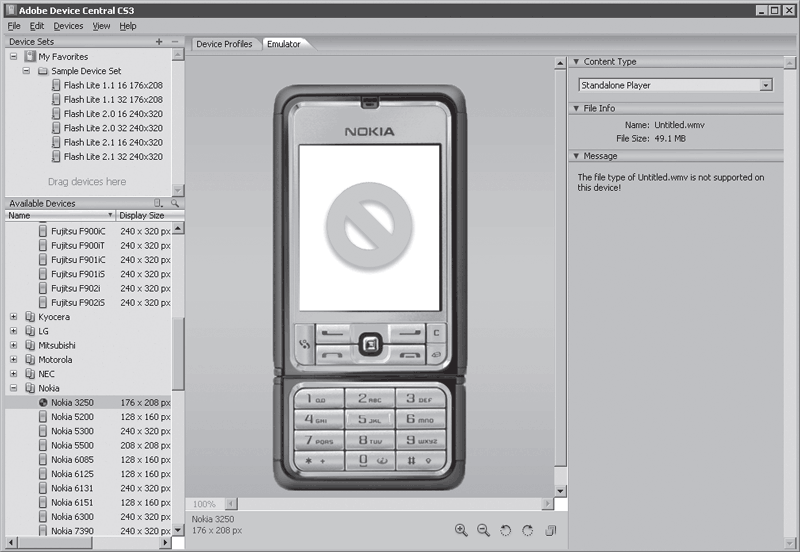
Task: Click the 0 key on phone keypad
Action: click(x=370, y=461)
